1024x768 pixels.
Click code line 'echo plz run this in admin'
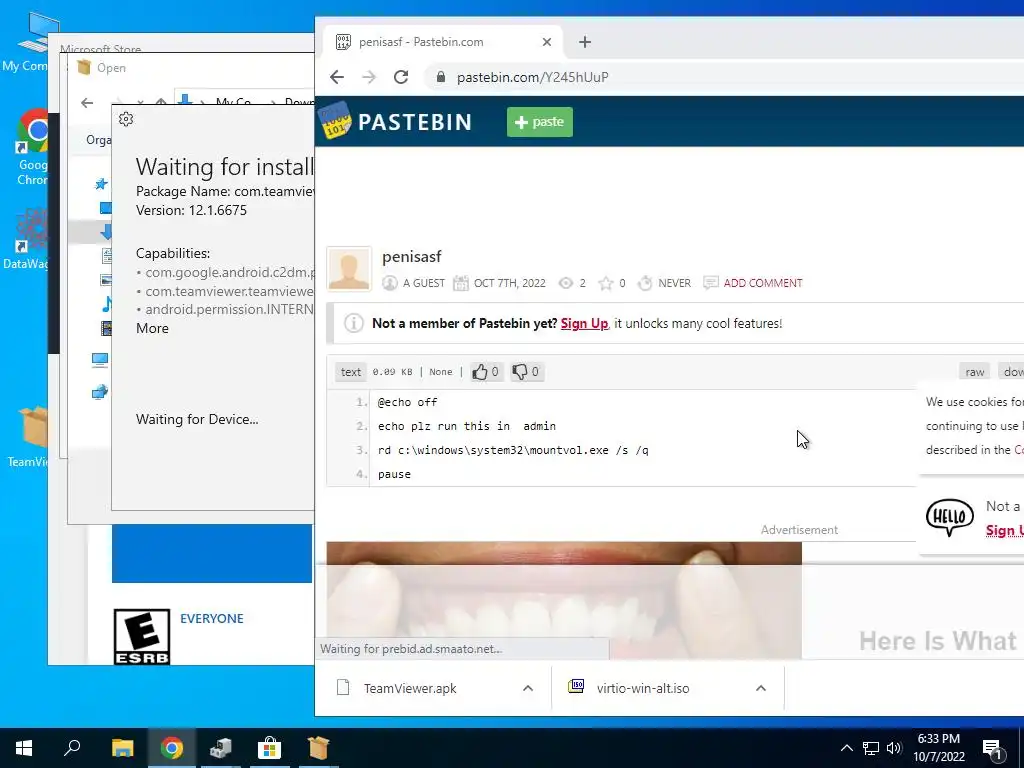467,426
